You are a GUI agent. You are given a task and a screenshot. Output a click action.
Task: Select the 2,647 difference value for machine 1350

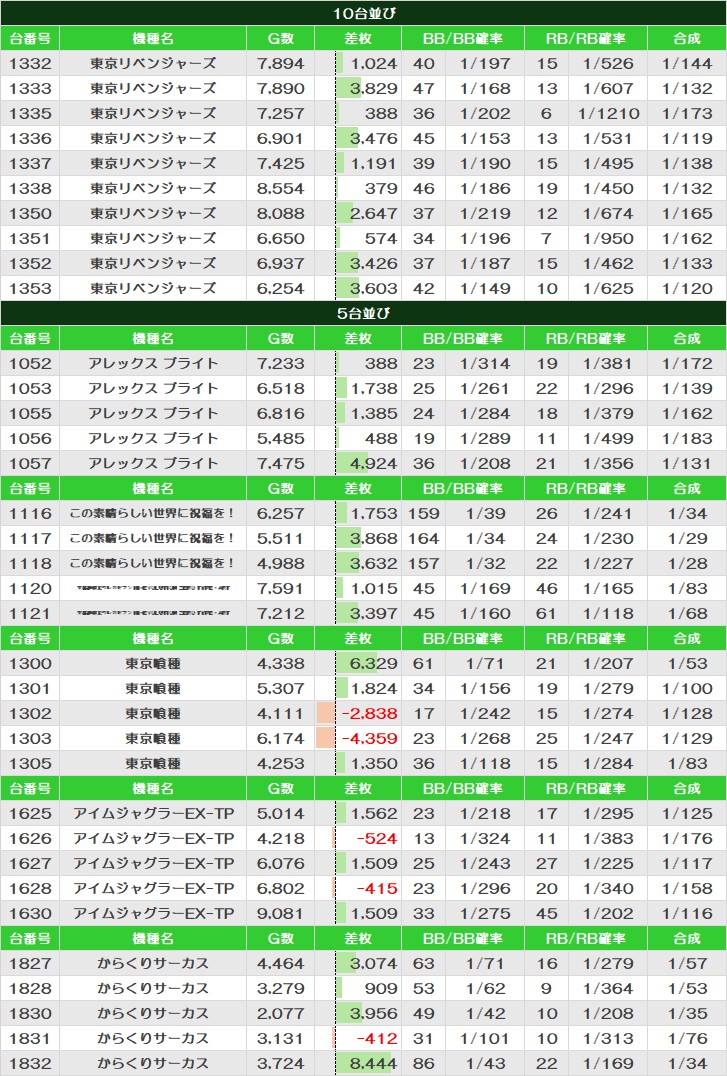pos(374,213)
